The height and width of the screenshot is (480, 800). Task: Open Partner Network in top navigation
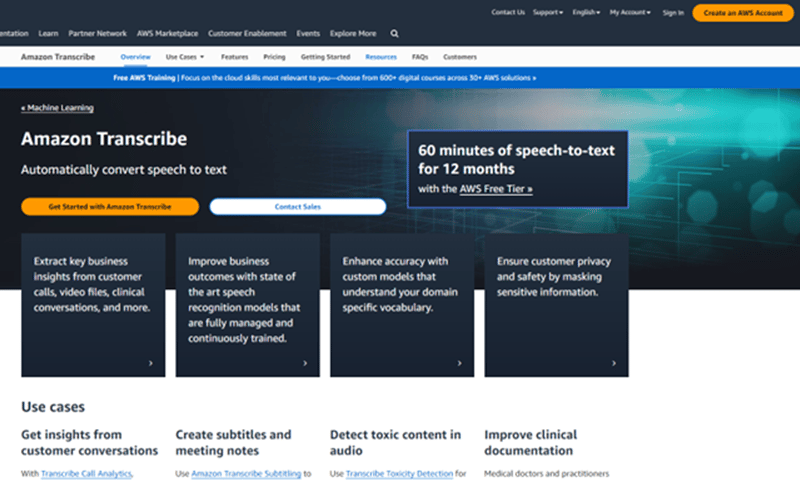(97, 34)
